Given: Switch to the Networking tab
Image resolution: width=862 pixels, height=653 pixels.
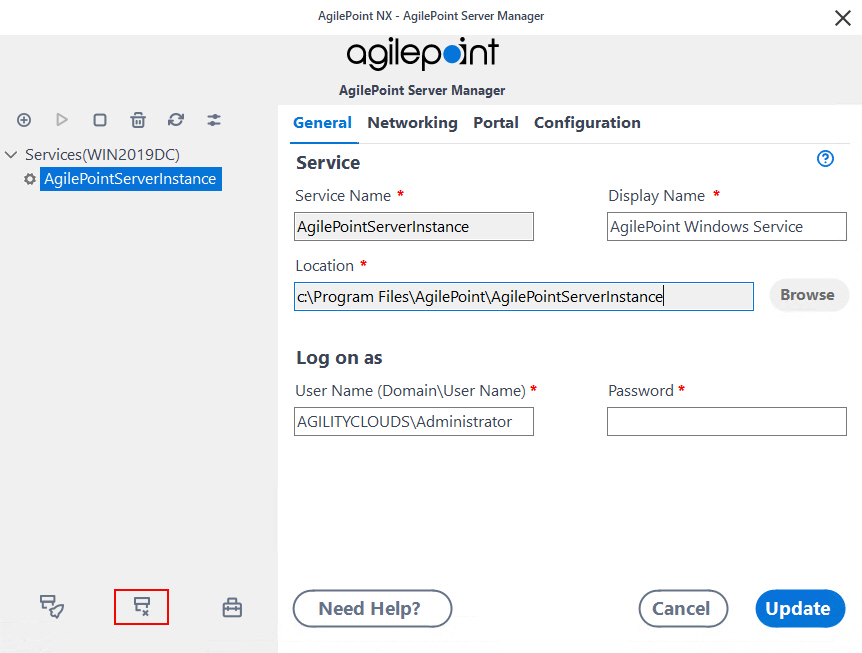Looking at the screenshot, I should point(412,123).
